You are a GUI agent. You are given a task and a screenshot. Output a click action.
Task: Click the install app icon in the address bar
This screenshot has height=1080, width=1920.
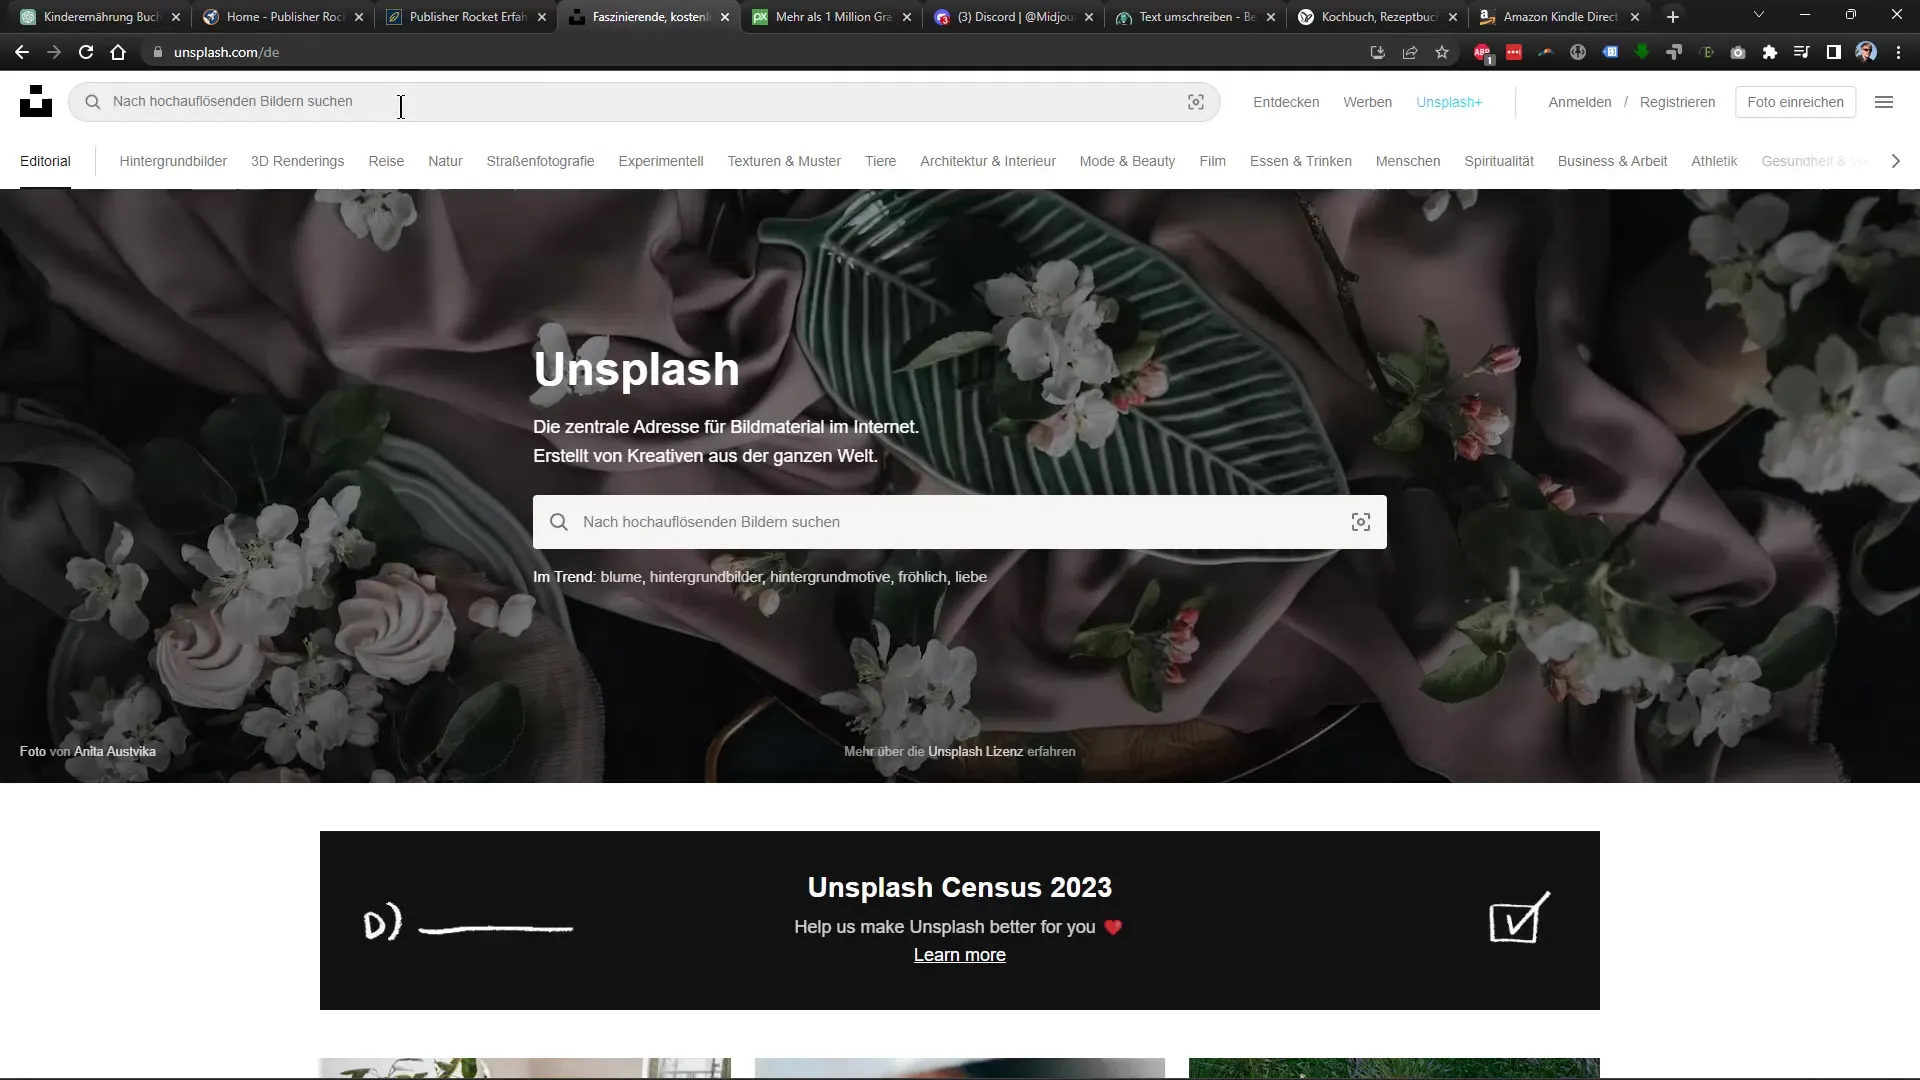coord(1378,52)
